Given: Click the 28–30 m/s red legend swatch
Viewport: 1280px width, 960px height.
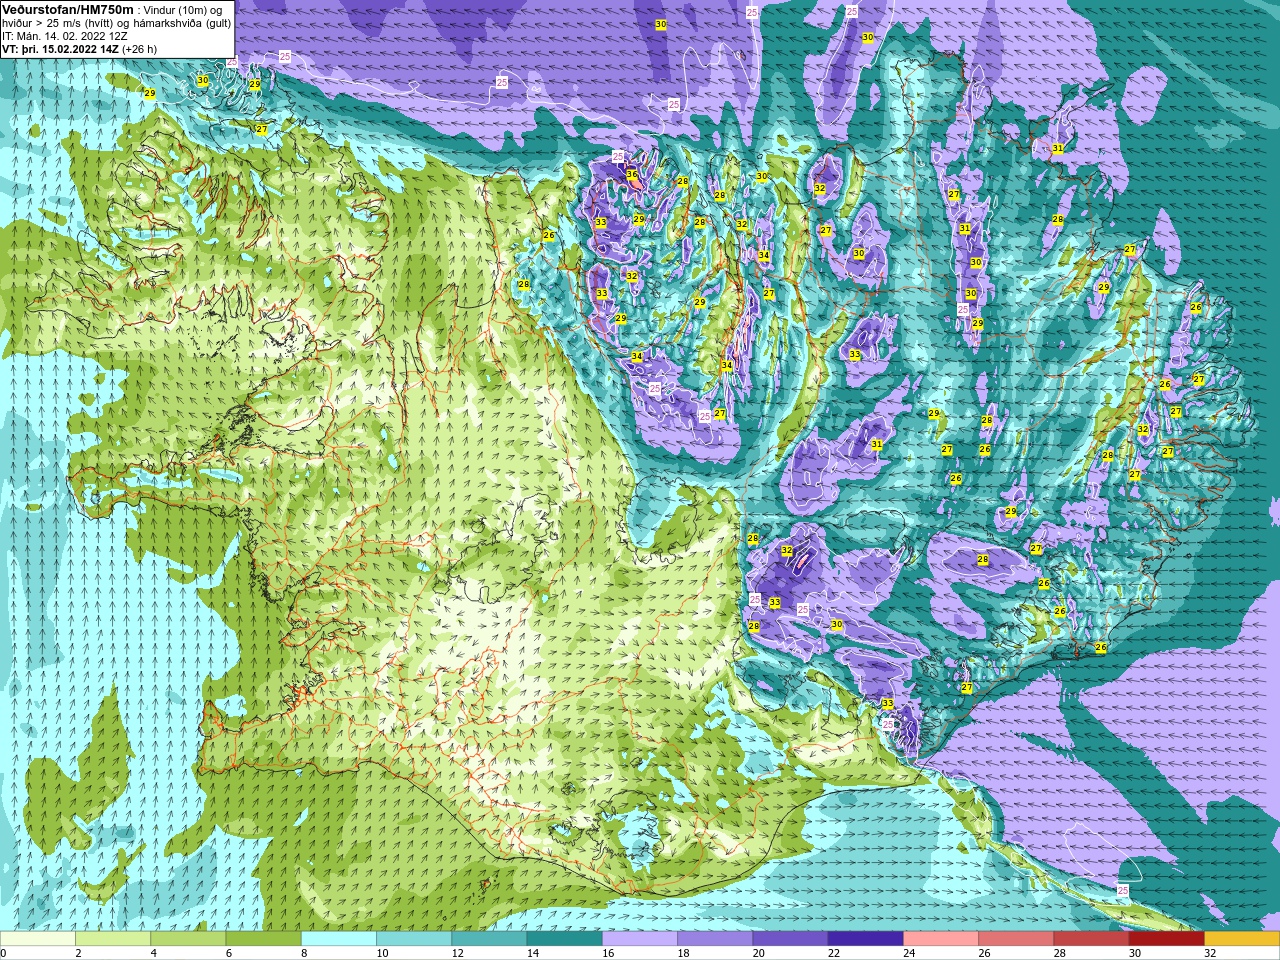Looking at the screenshot, I should coord(1091,939).
